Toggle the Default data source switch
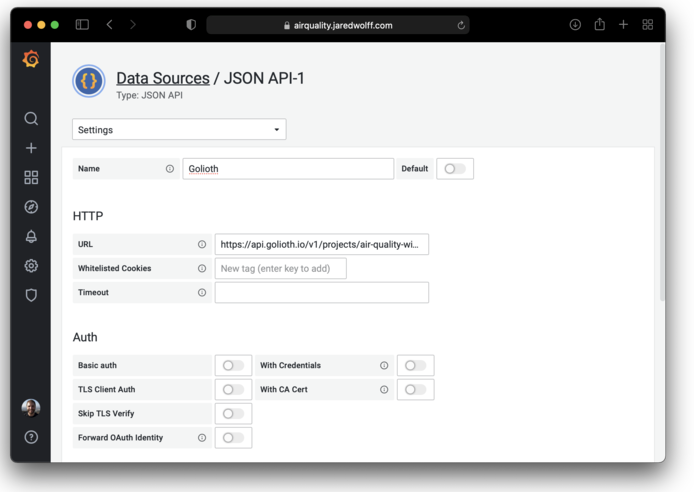Screen dimensions: 694x492 [x=454, y=169]
